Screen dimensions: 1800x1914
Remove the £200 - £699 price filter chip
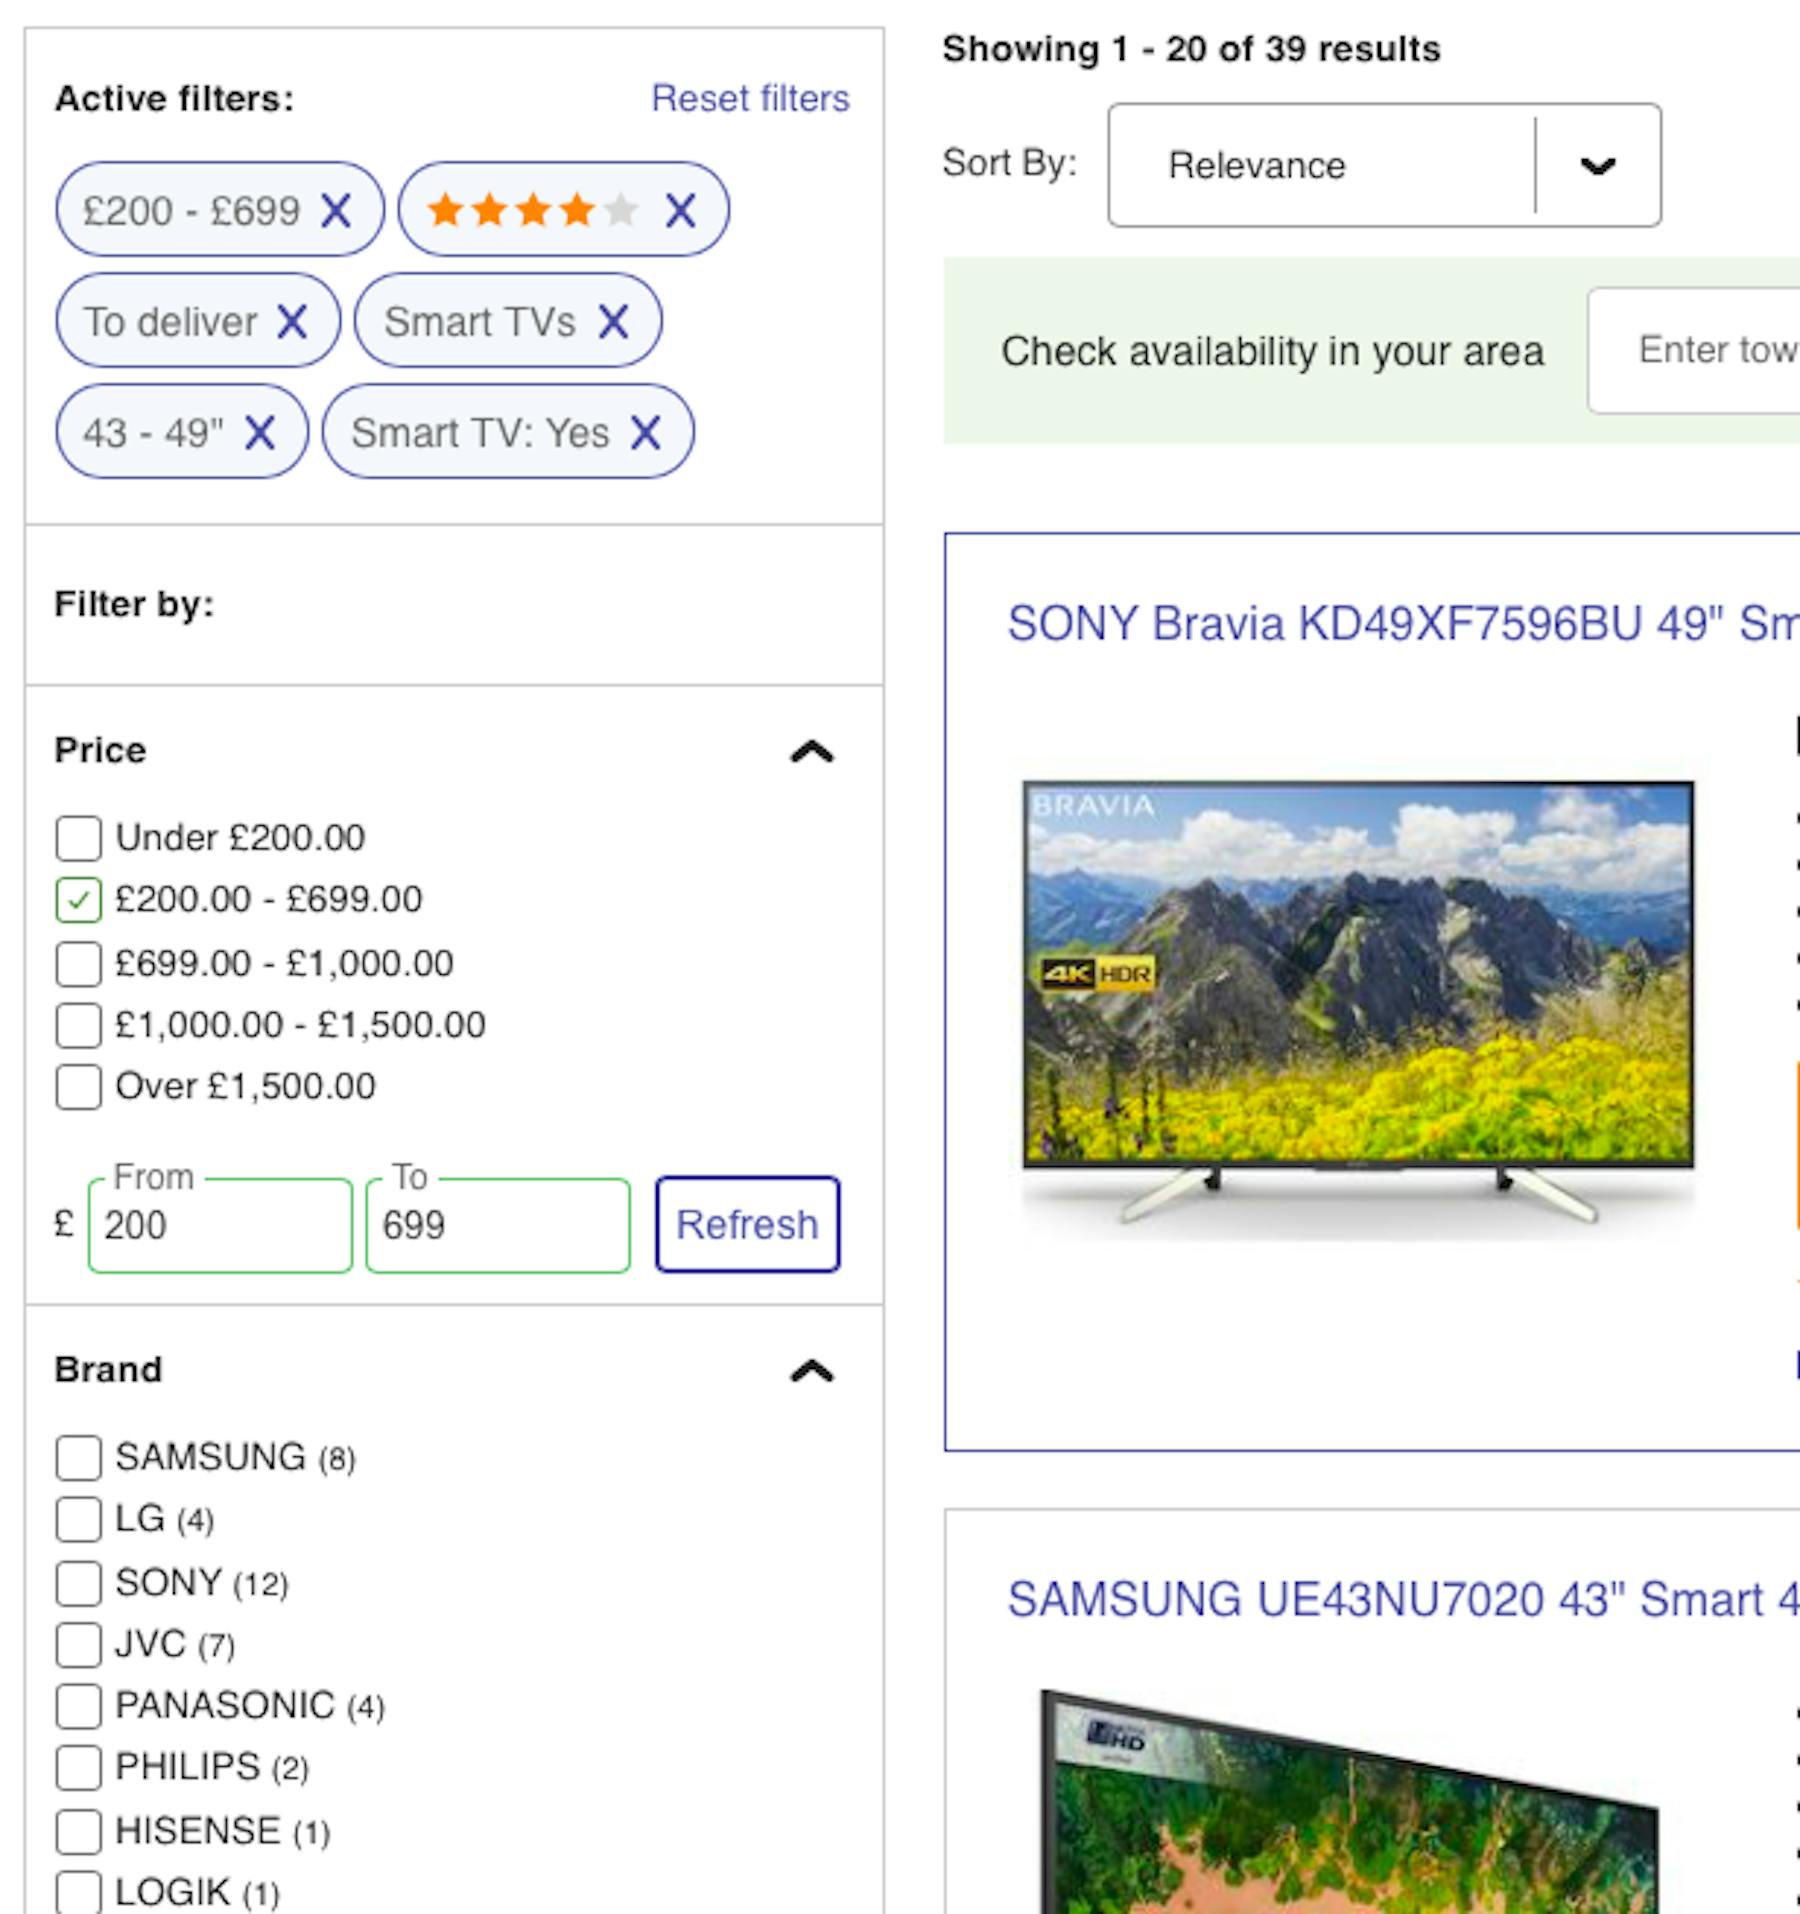coord(336,211)
